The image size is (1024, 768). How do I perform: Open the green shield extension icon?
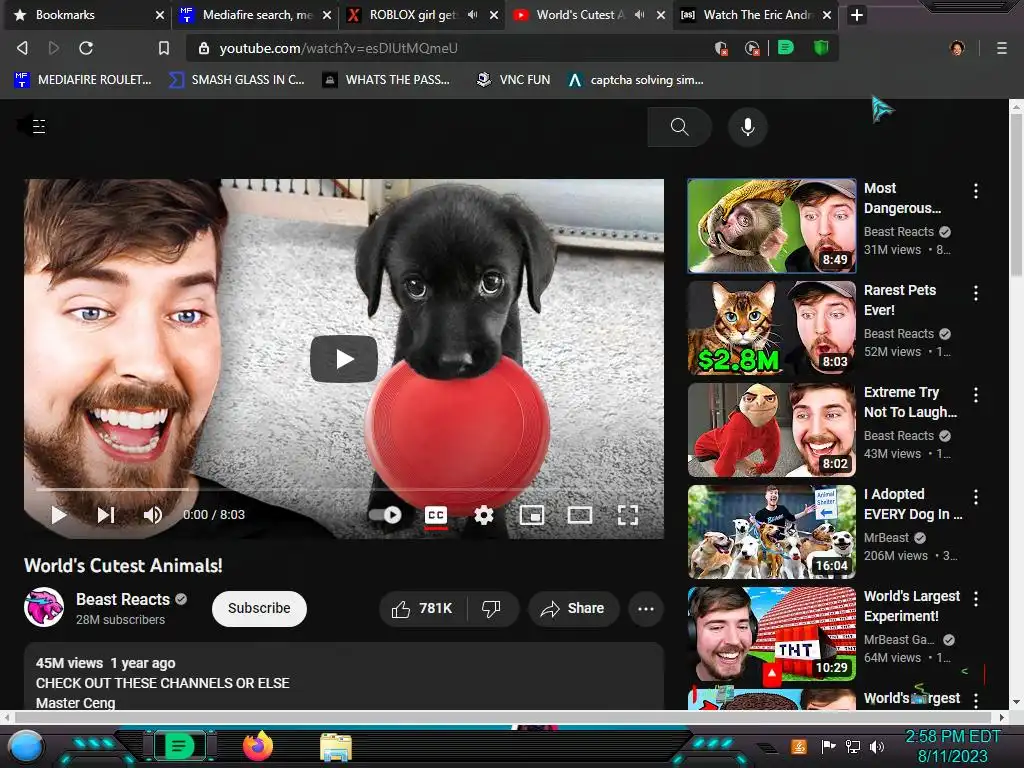pyautogui.click(x=821, y=47)
